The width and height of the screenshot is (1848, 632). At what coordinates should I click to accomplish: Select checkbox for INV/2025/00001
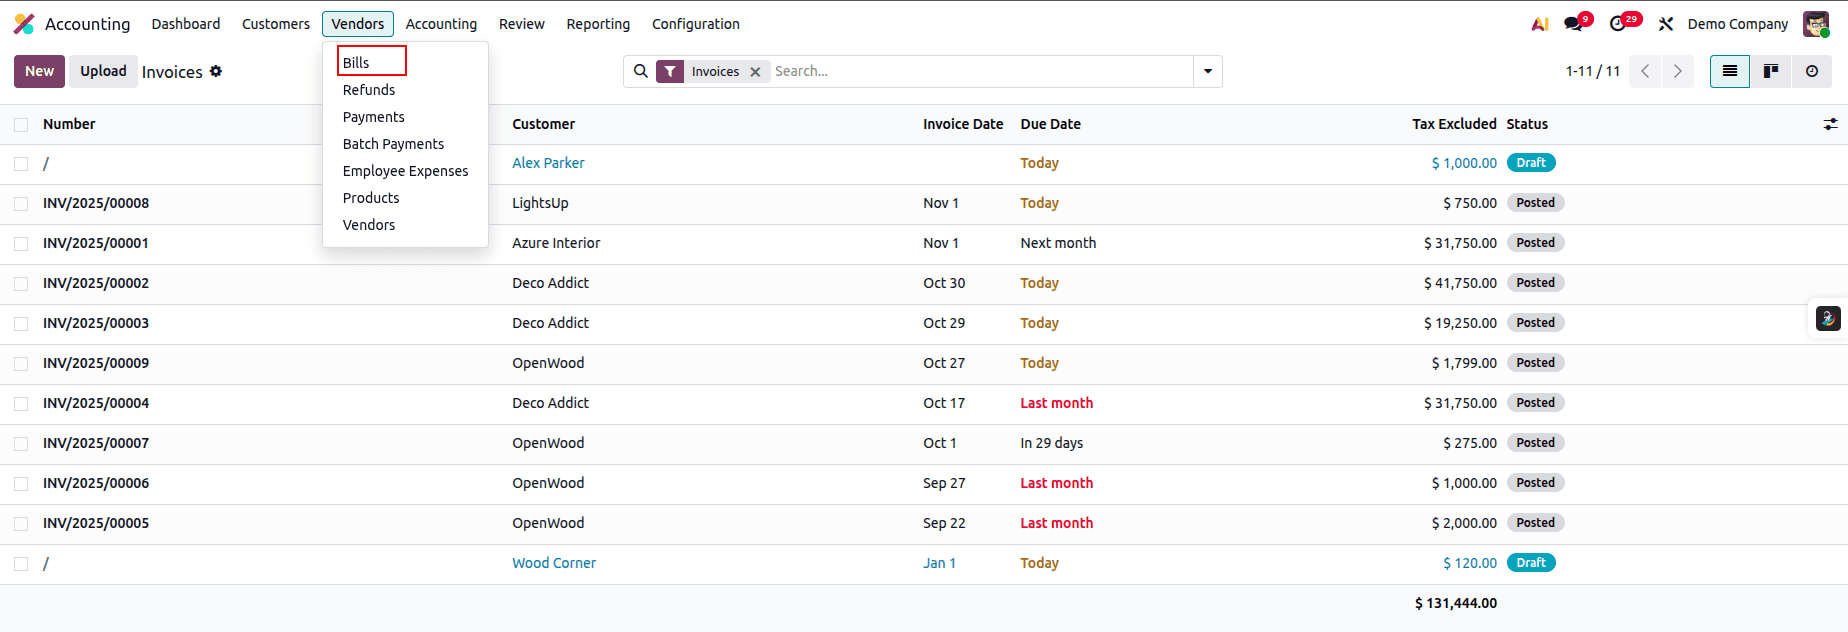coord(21,244)
